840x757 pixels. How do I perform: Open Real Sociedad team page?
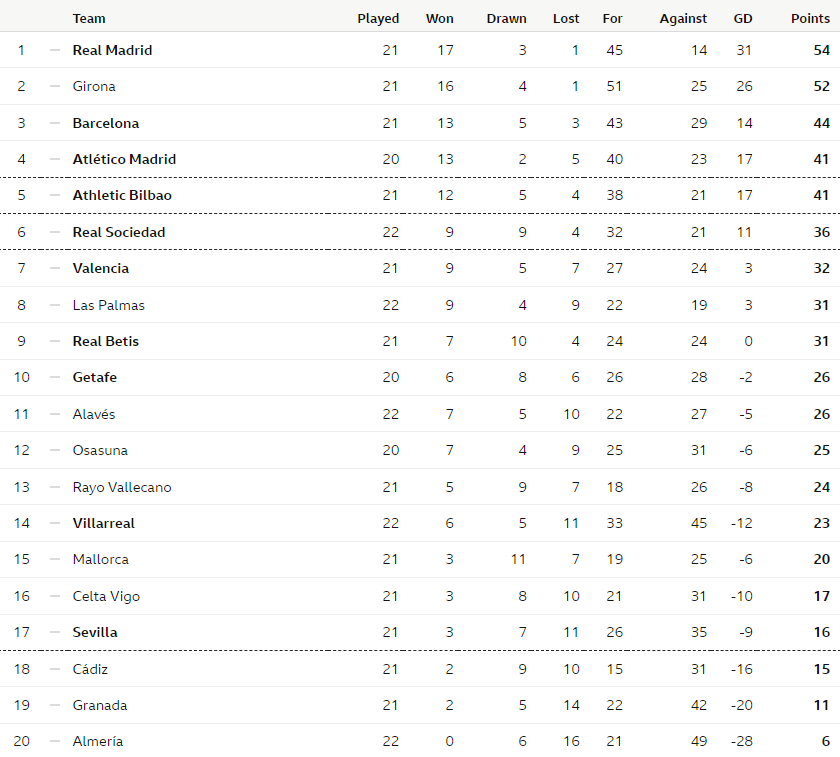click(119, 232)
